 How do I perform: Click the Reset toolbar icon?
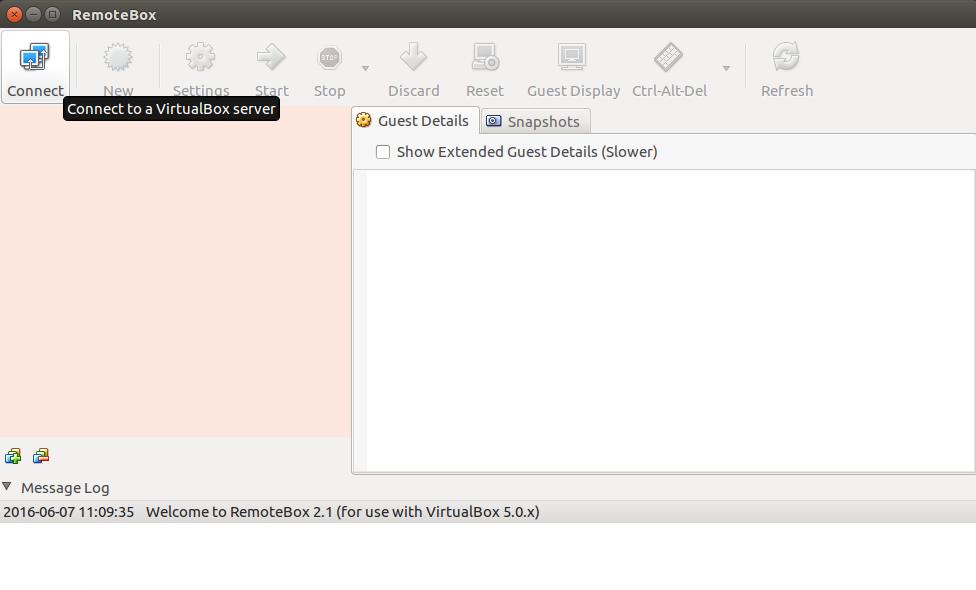(x=484, y=57)
